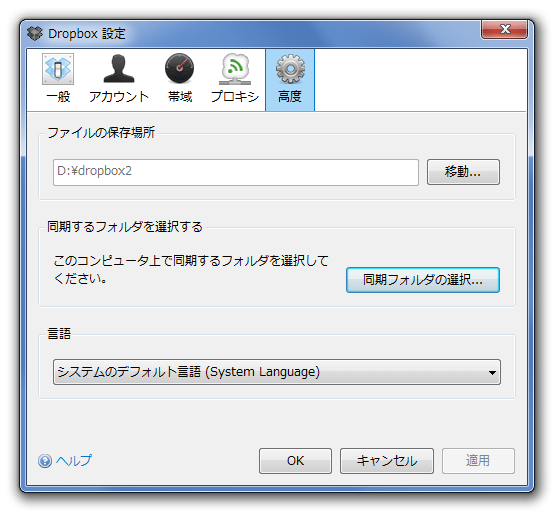The height and width of the screenshot is (515, 556).
Task: Click the 移動... button
Action: [x=463, y=172]
